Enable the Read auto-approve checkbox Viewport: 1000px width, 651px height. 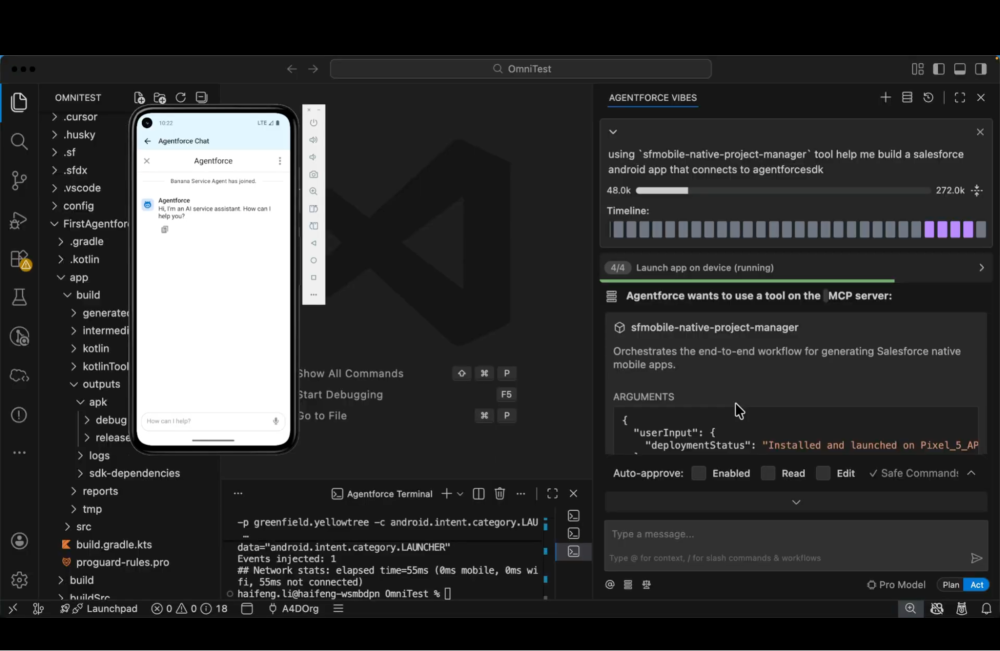point(768,473)
